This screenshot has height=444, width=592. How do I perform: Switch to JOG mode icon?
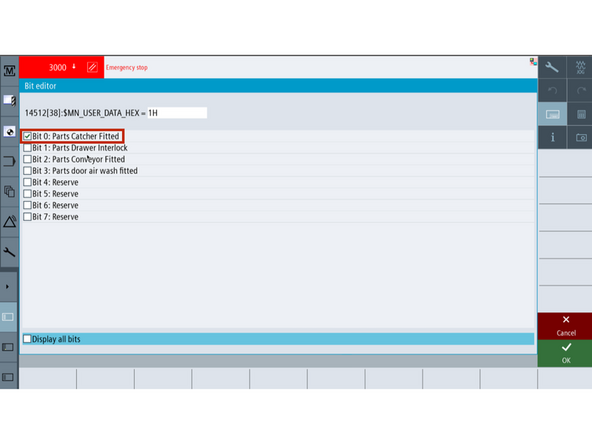click(580, 68)
